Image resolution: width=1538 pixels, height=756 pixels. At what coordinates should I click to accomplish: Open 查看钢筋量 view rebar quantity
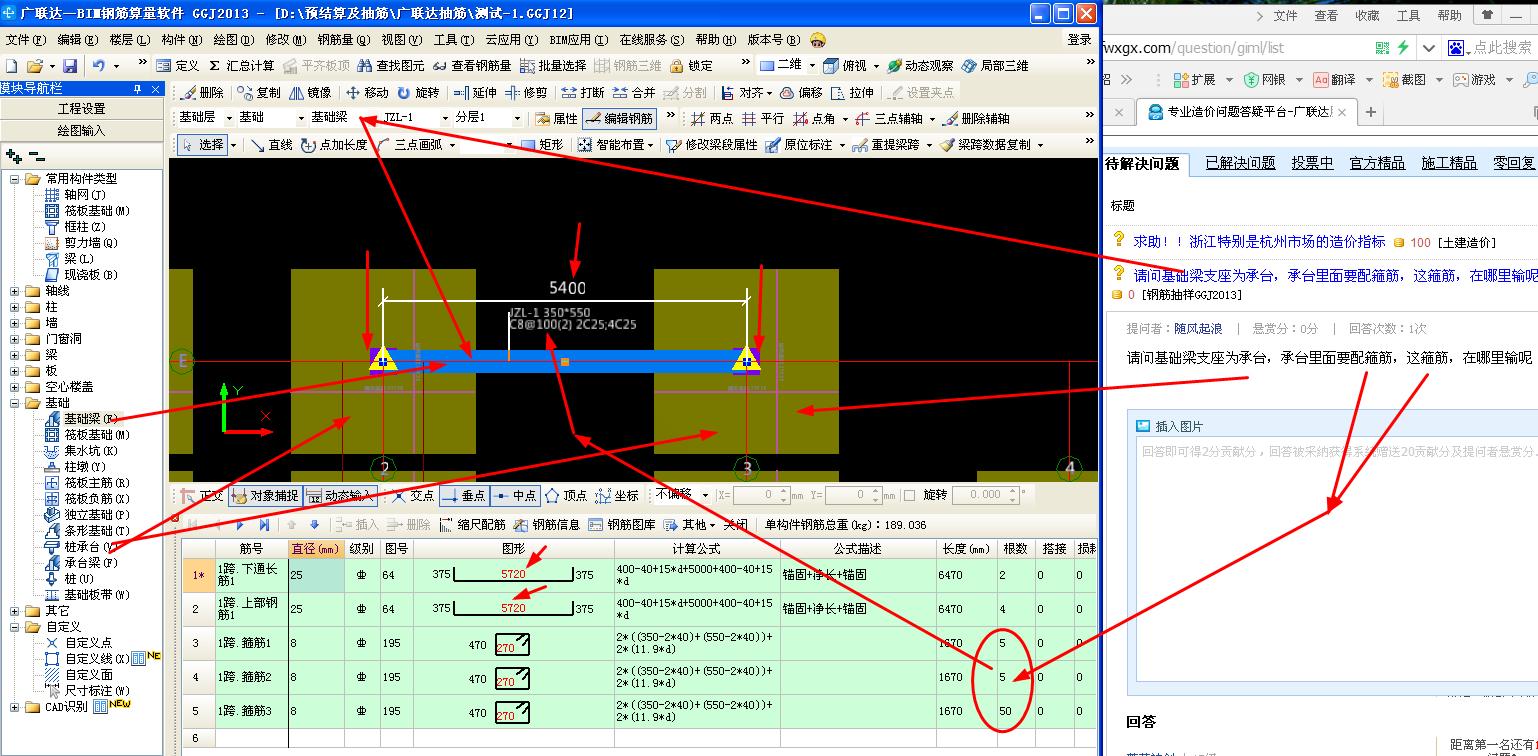coord(472,65)
